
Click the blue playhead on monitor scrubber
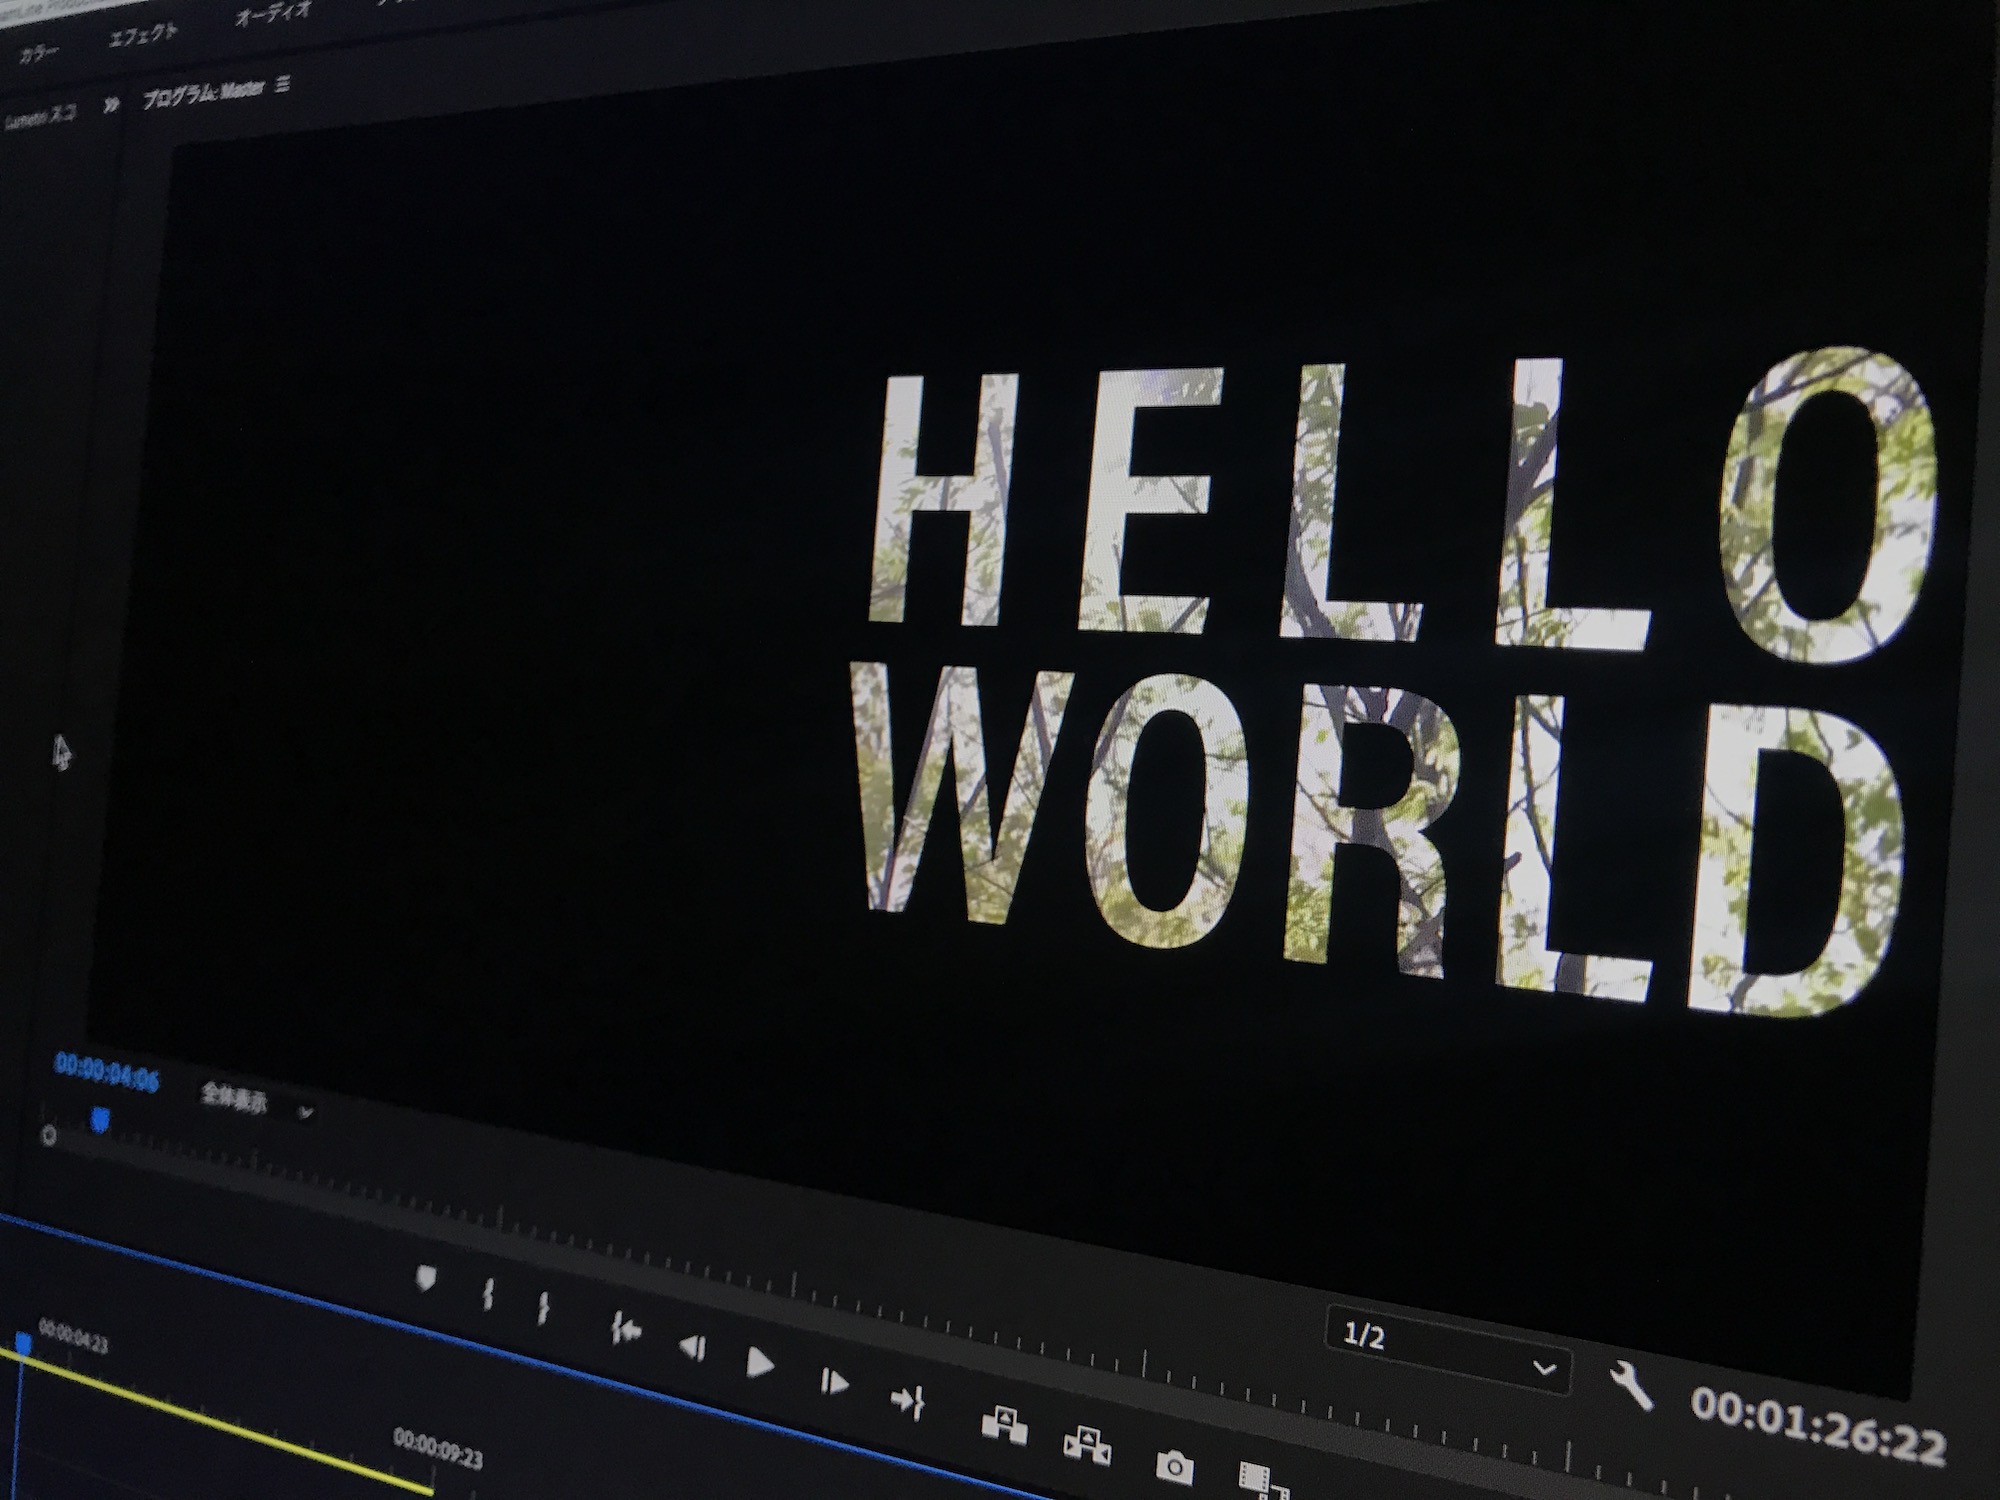(x=100, y=1120)
